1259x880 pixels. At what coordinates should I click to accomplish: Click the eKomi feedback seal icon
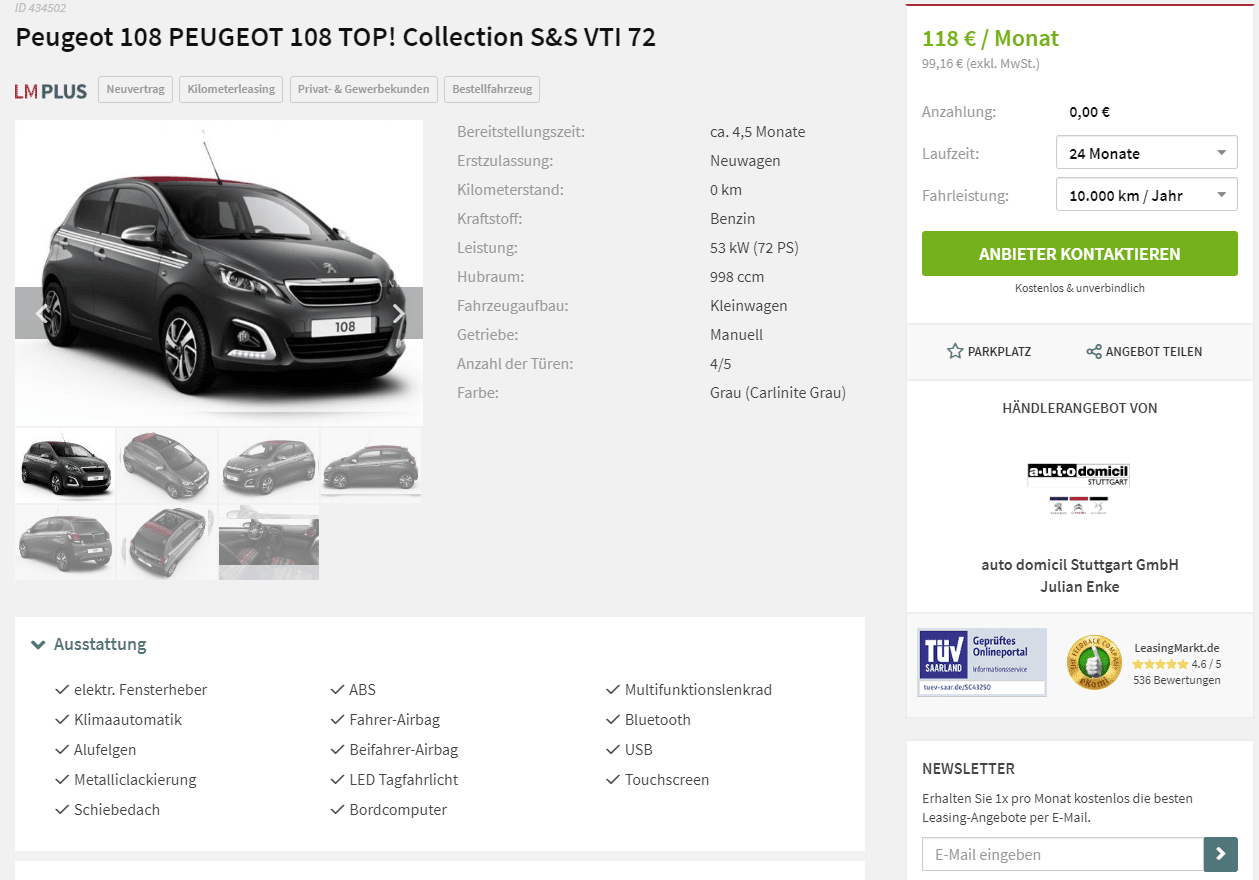point(1094,662)
